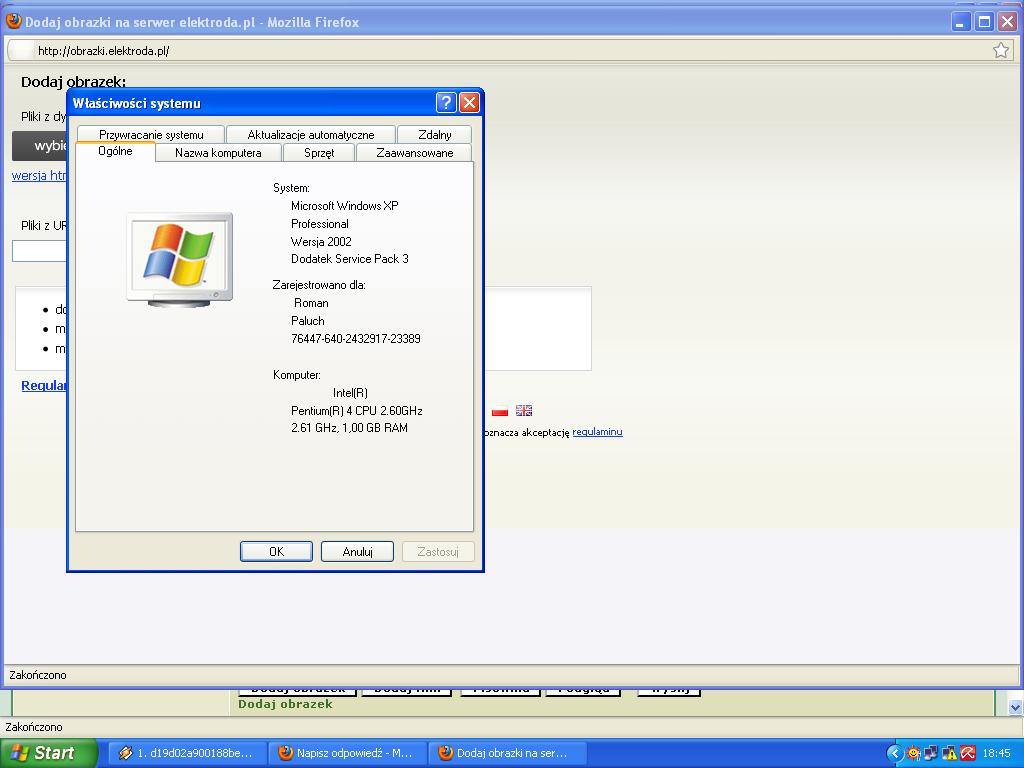Switch to Dodaj obrazki na ser taskbar item
The width and height of the screenshot is (1024, 768).
coord(507,753)
